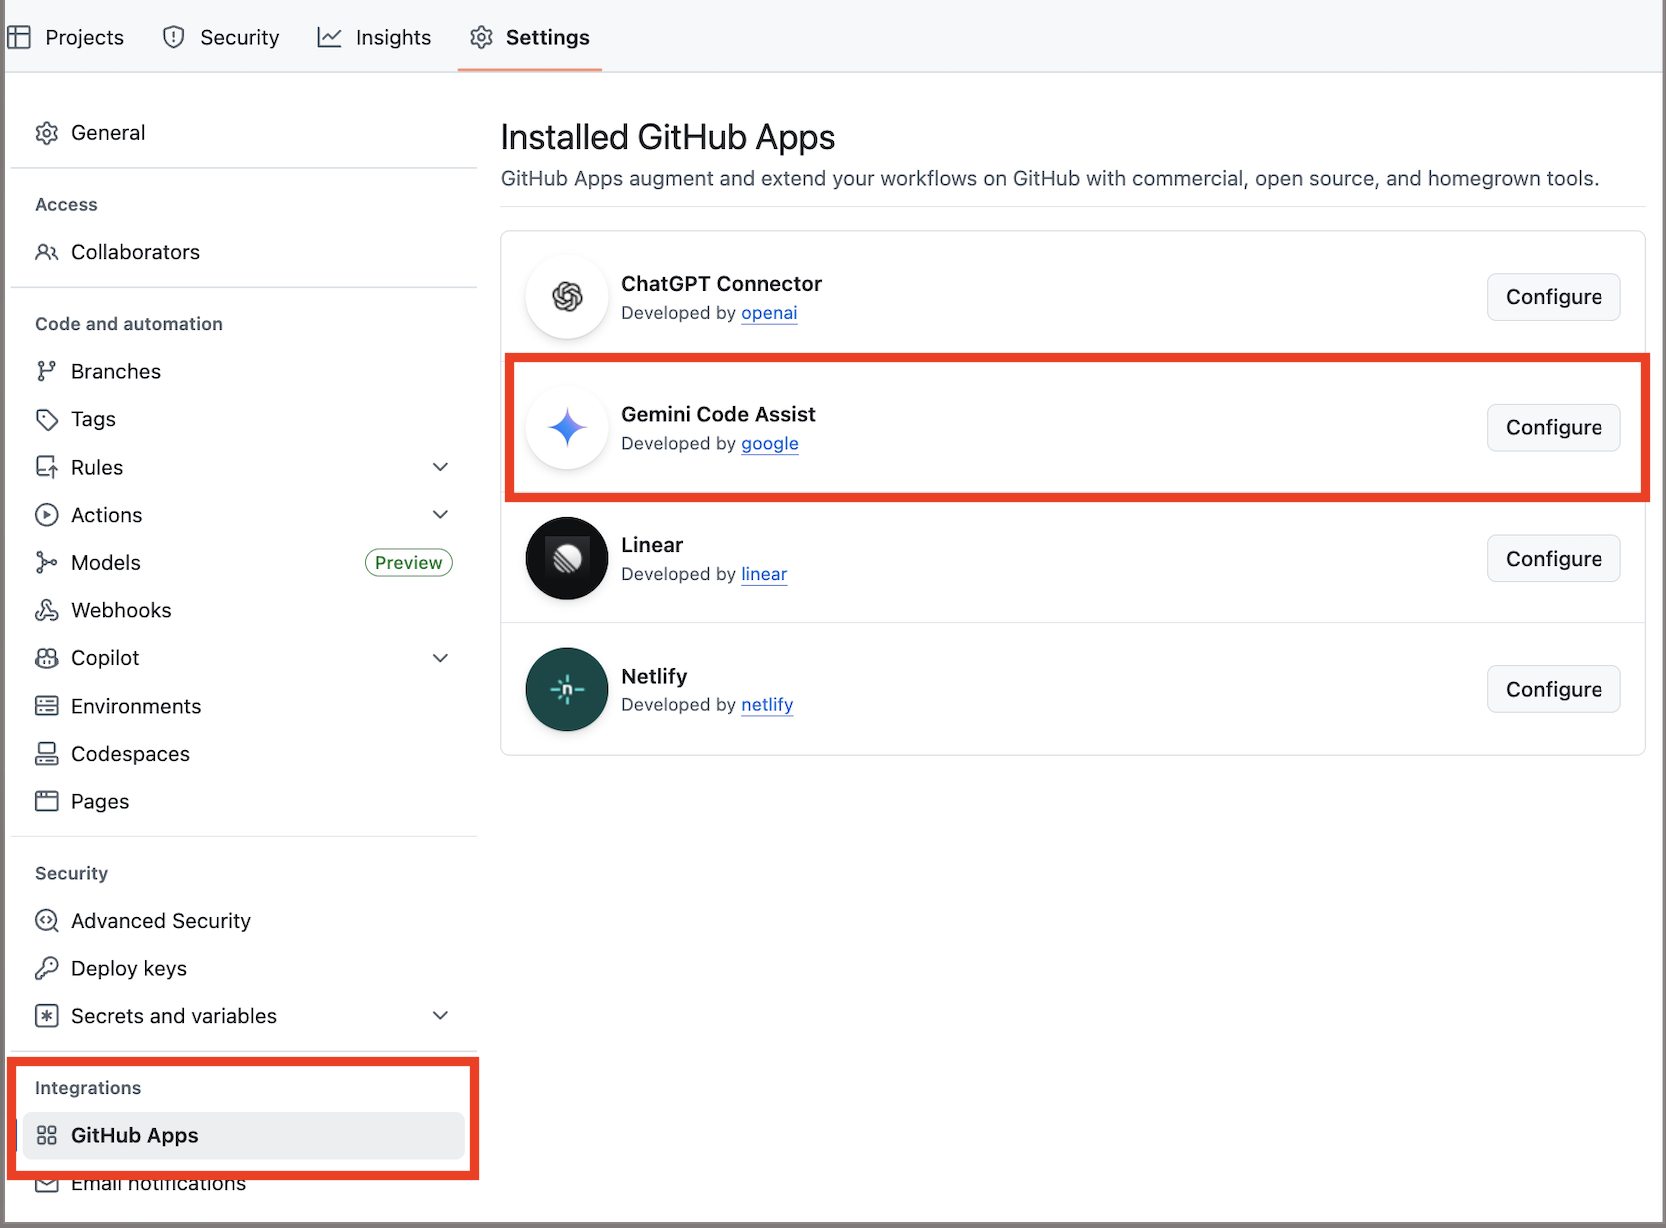The height and width of the screenshot is (1228, 1666).
Task: Click the Models icon in sidebar
Action: pyautogui.click(x=47, y=562)
